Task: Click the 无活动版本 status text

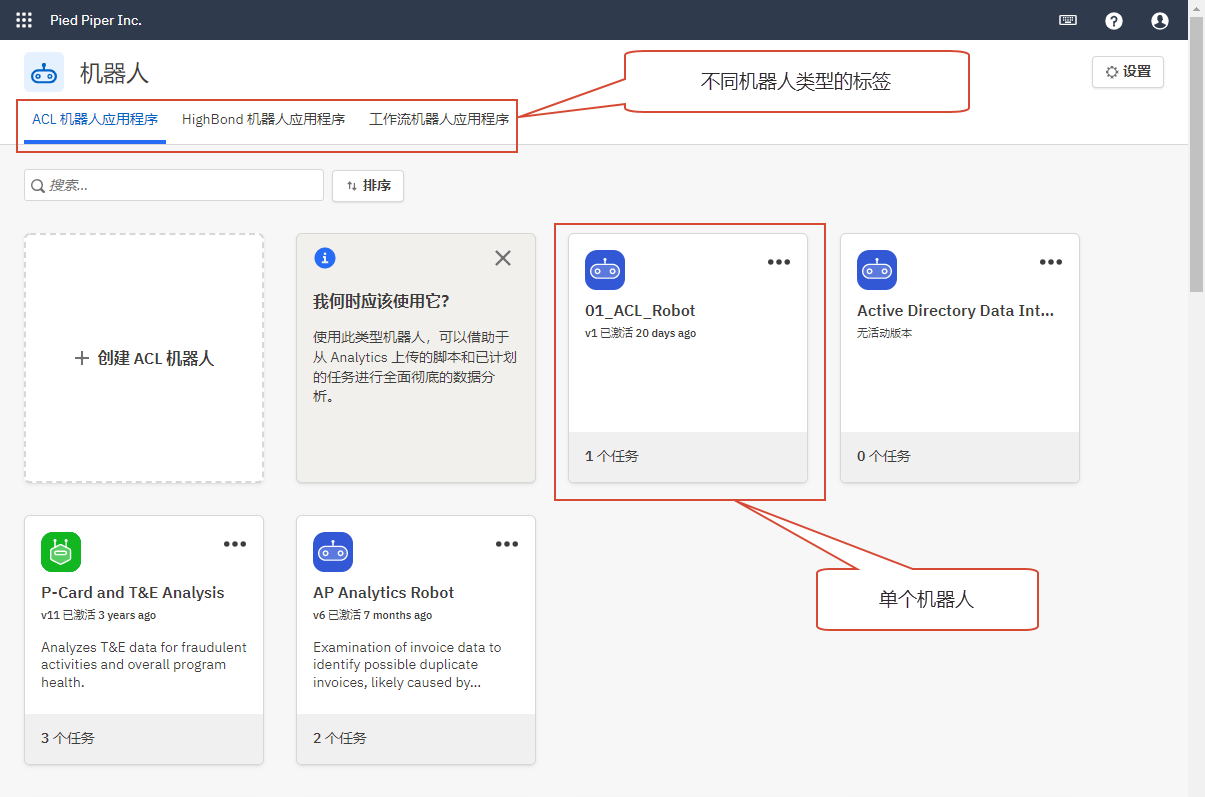Action: 885,333
